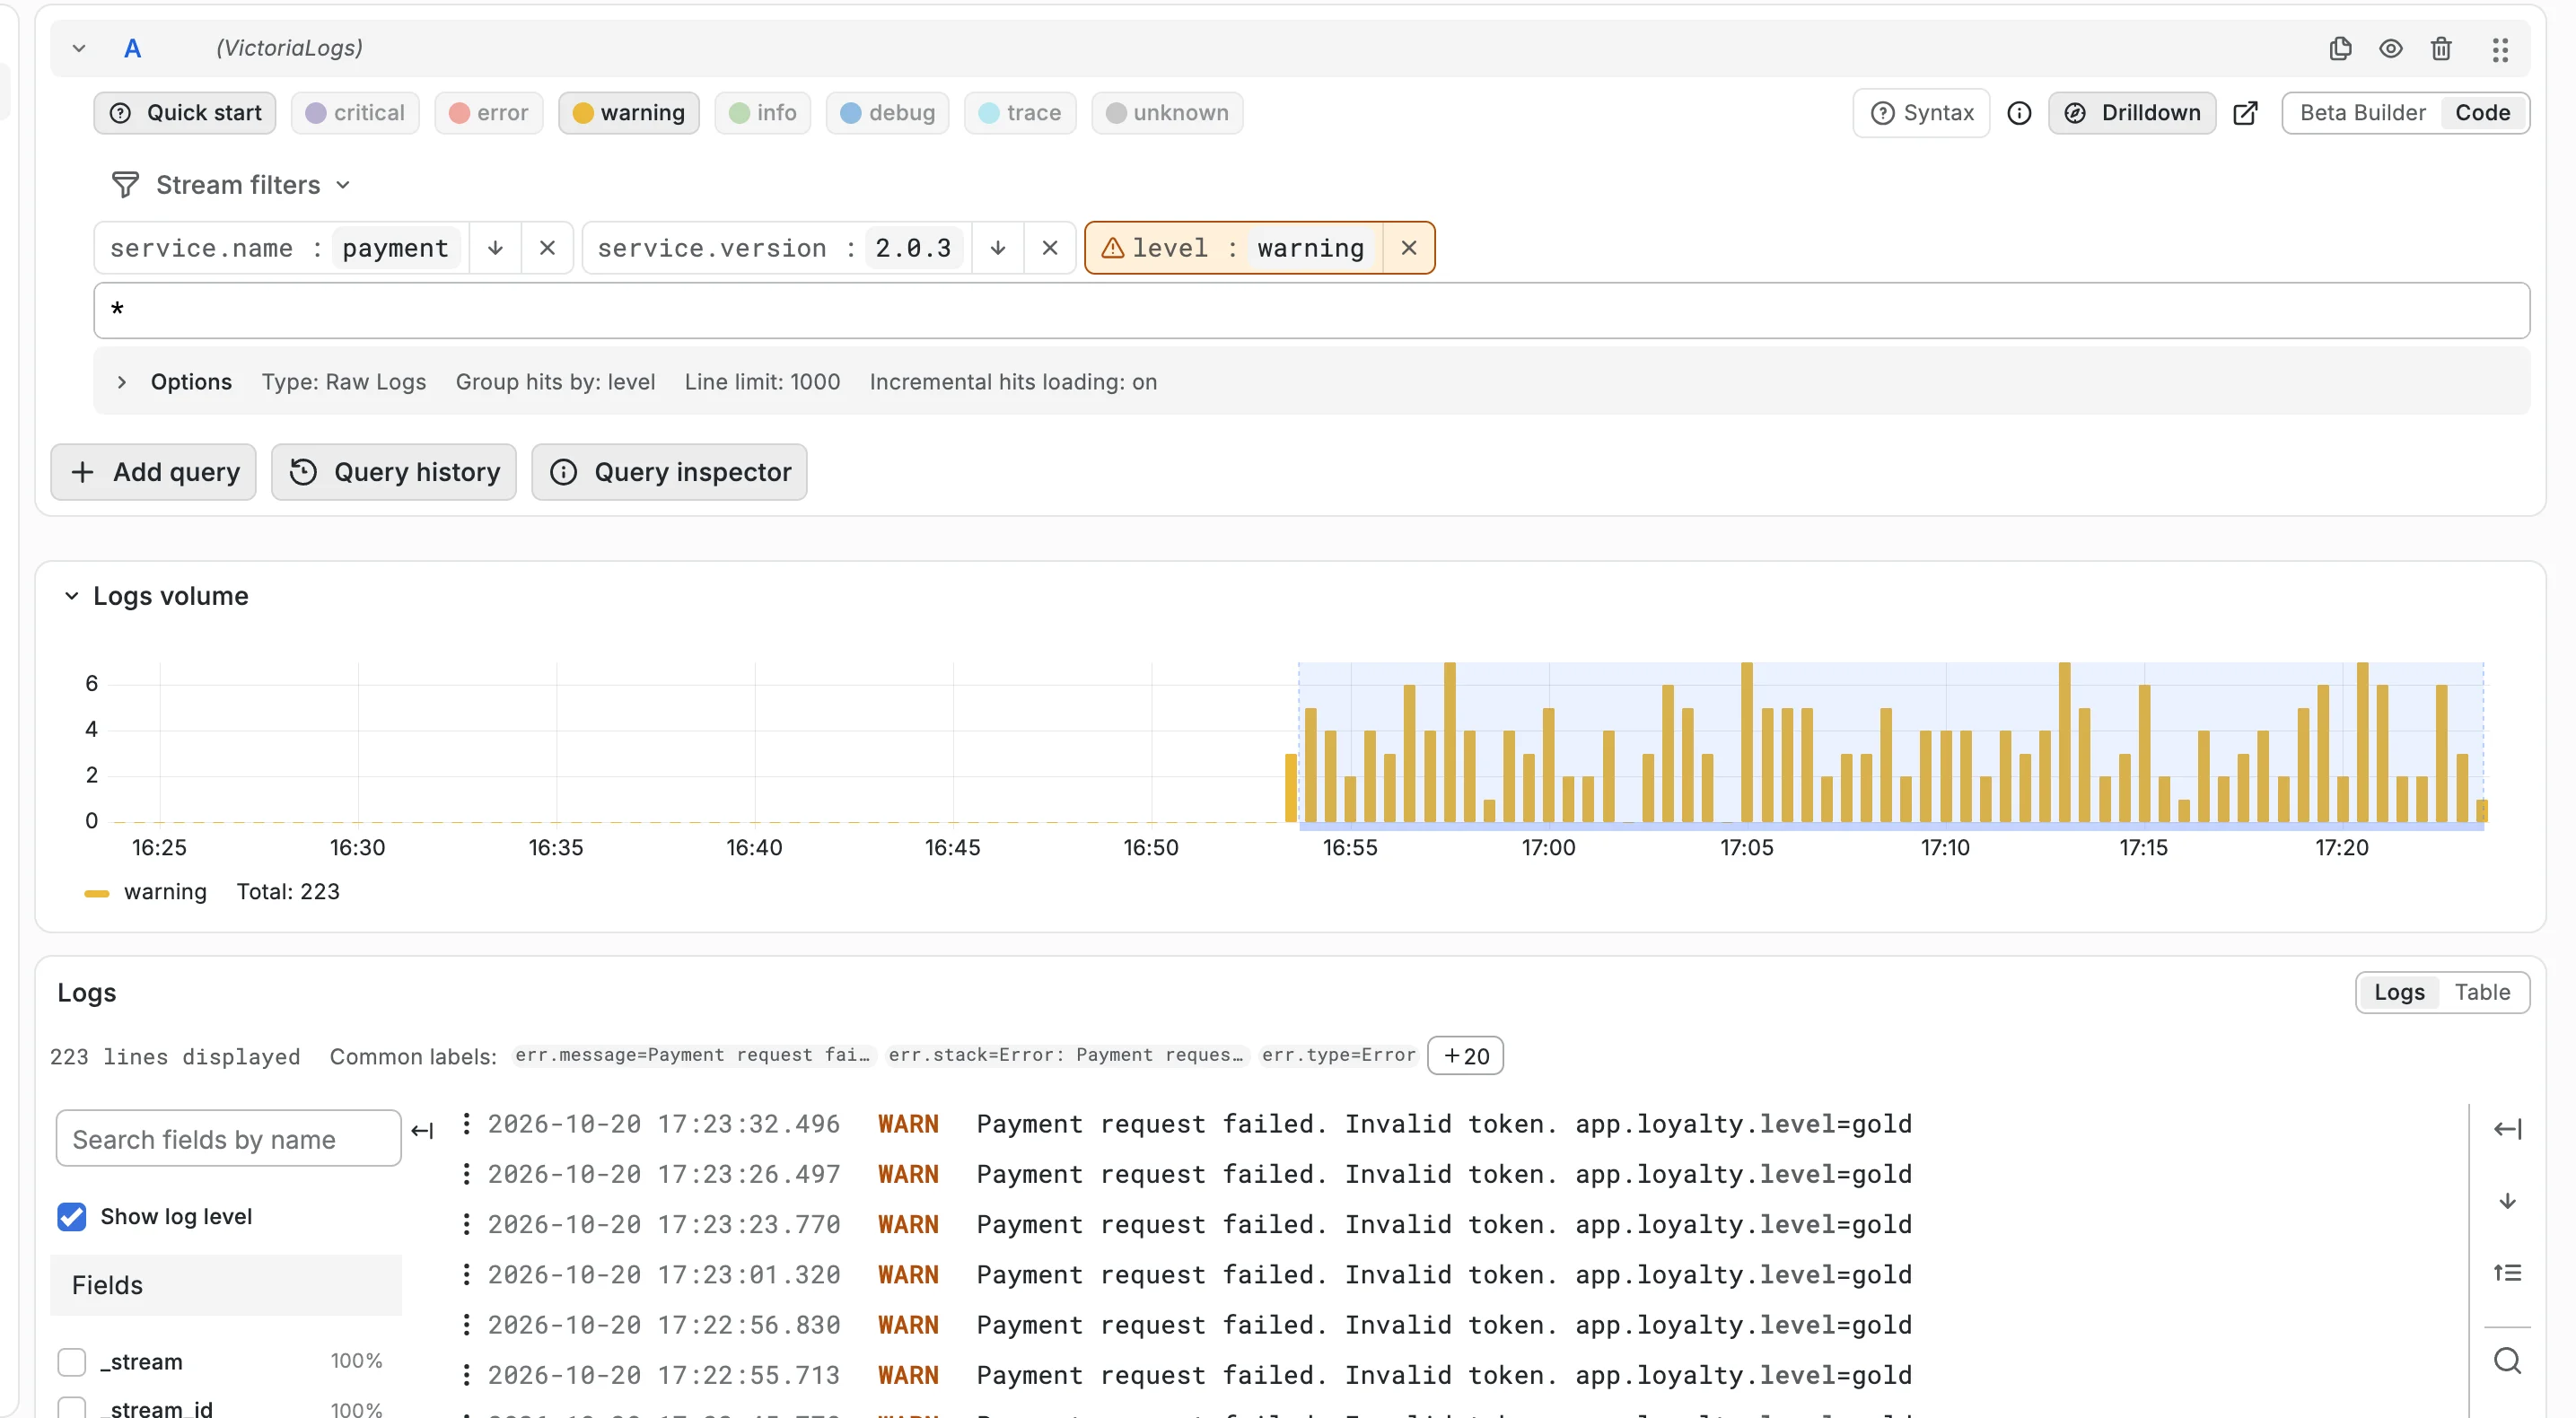The height and width of the screenshot is (1418, 2576).
Task: Focus the Search fields by name box
Action: (x=228, y=1139)
